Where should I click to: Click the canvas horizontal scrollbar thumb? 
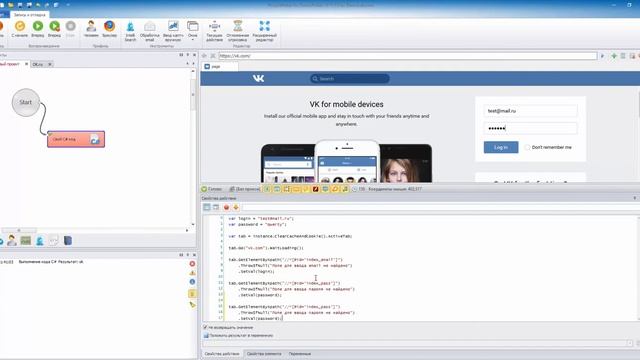point(18,230)
